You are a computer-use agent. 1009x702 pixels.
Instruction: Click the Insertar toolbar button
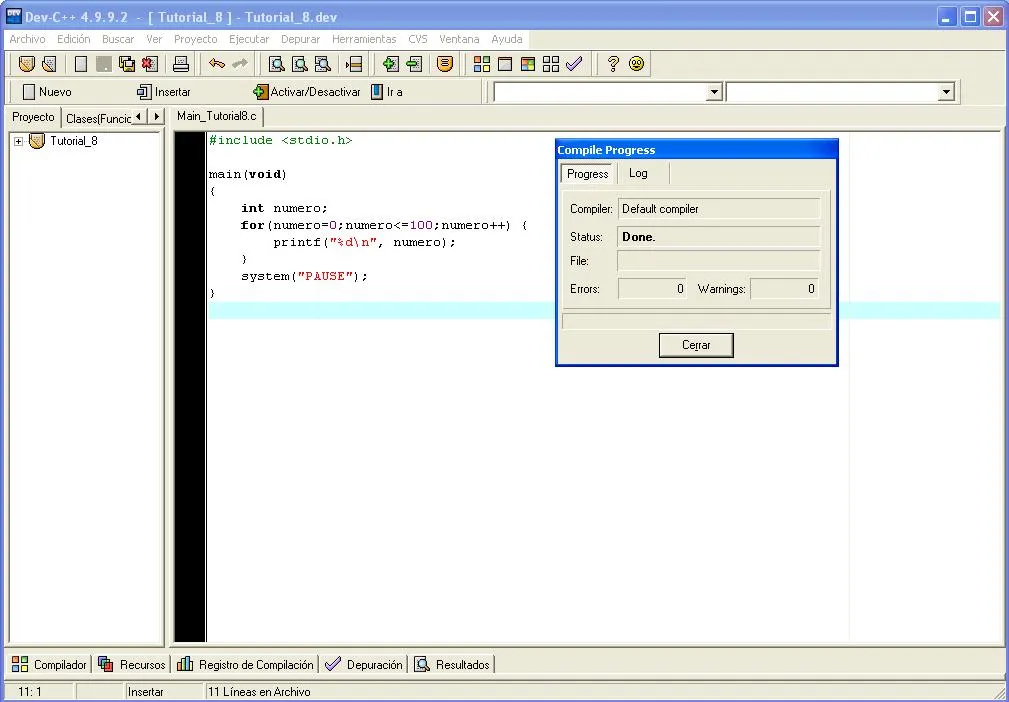[x=164, y=92]
